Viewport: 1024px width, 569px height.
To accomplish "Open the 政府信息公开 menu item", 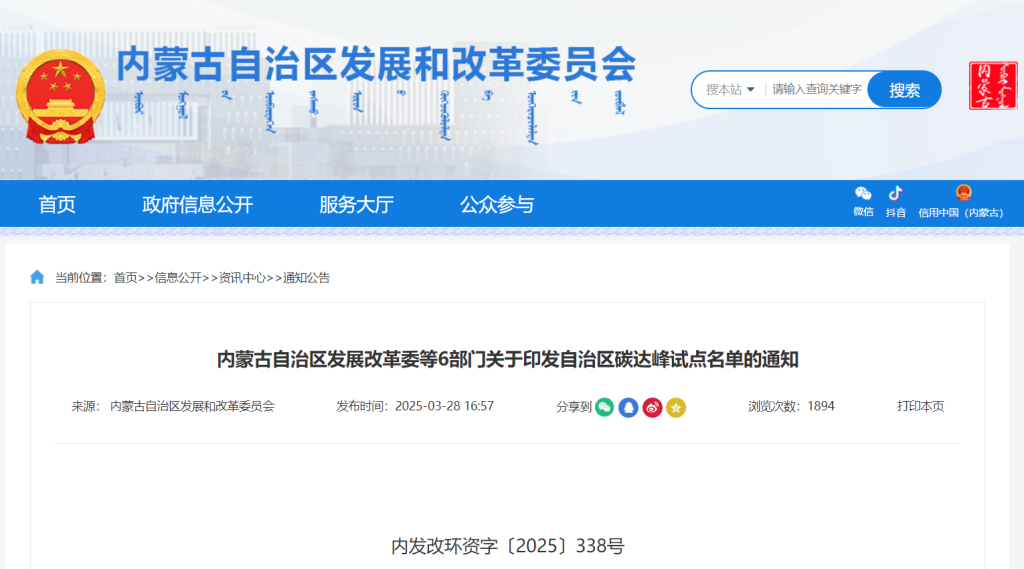I will 197,204.
